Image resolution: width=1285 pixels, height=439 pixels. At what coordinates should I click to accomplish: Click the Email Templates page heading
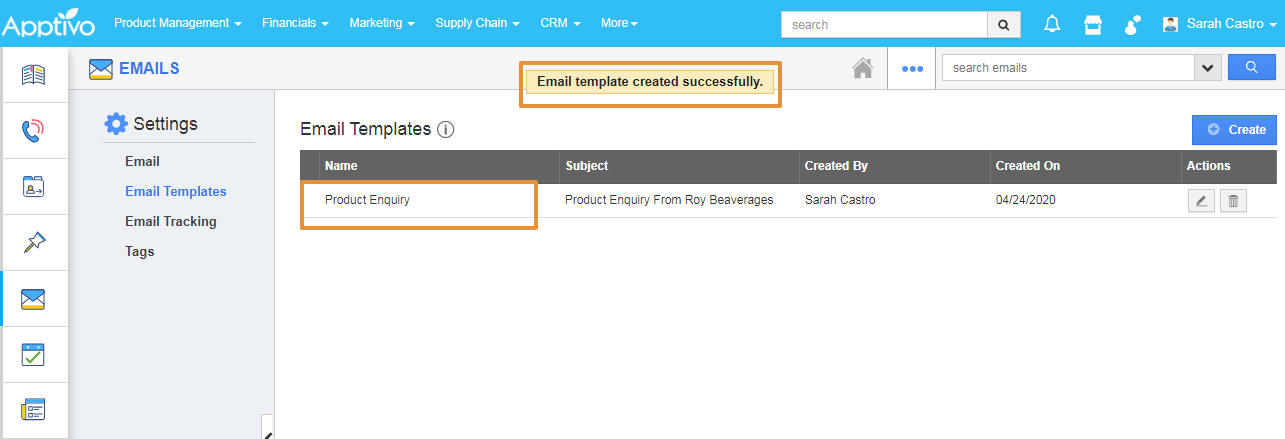pyautogui.click(x=366, y=129)
